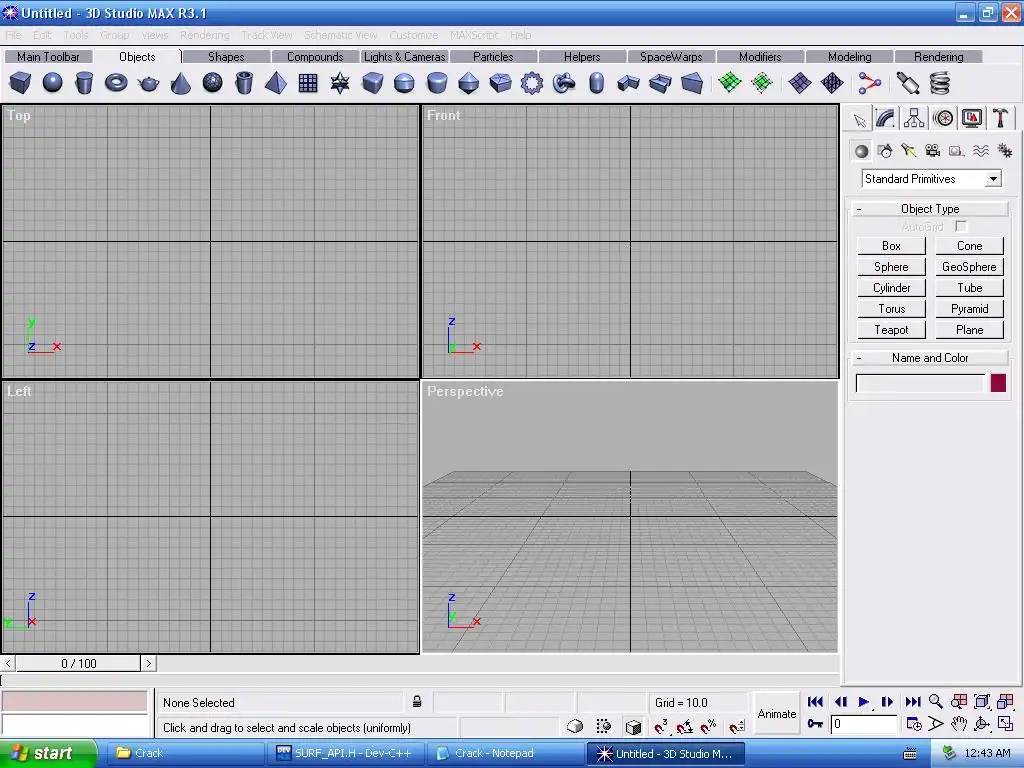Toggle Percent Snap
Screen dimensions: 1024x768
[709, 726]
